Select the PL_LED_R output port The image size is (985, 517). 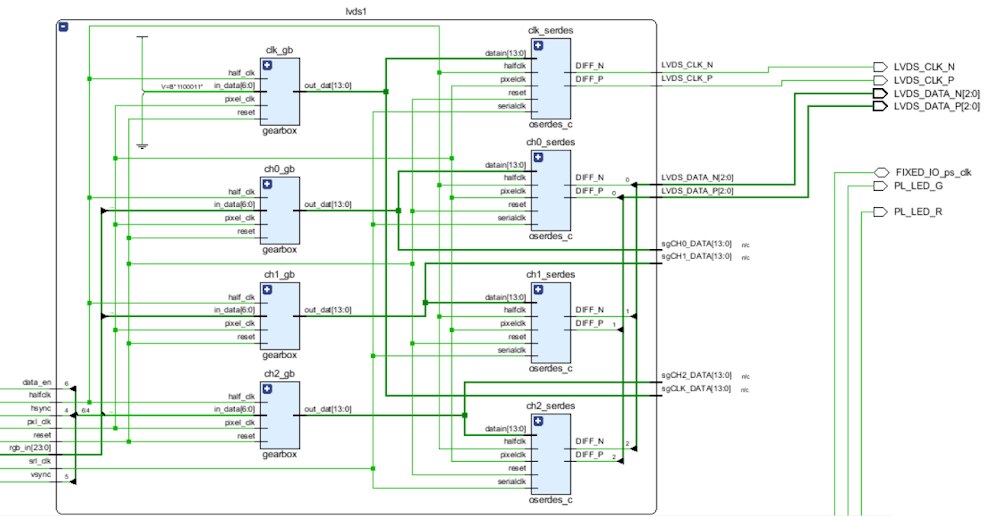881,212
